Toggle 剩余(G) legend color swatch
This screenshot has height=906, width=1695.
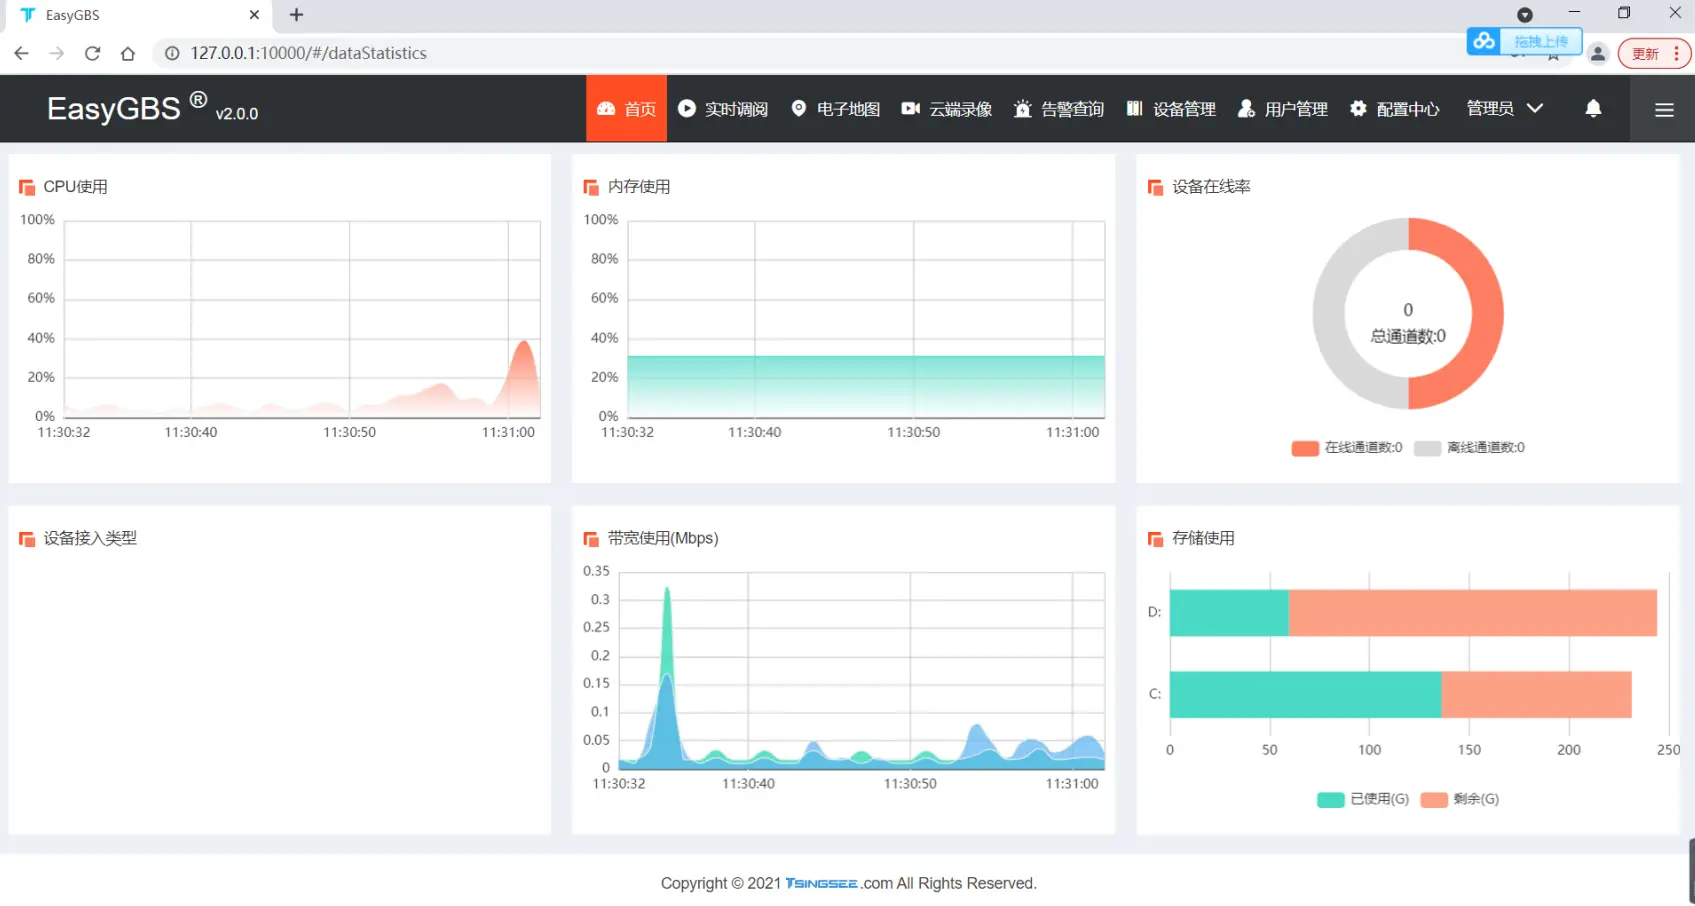tap(1434, 799)
